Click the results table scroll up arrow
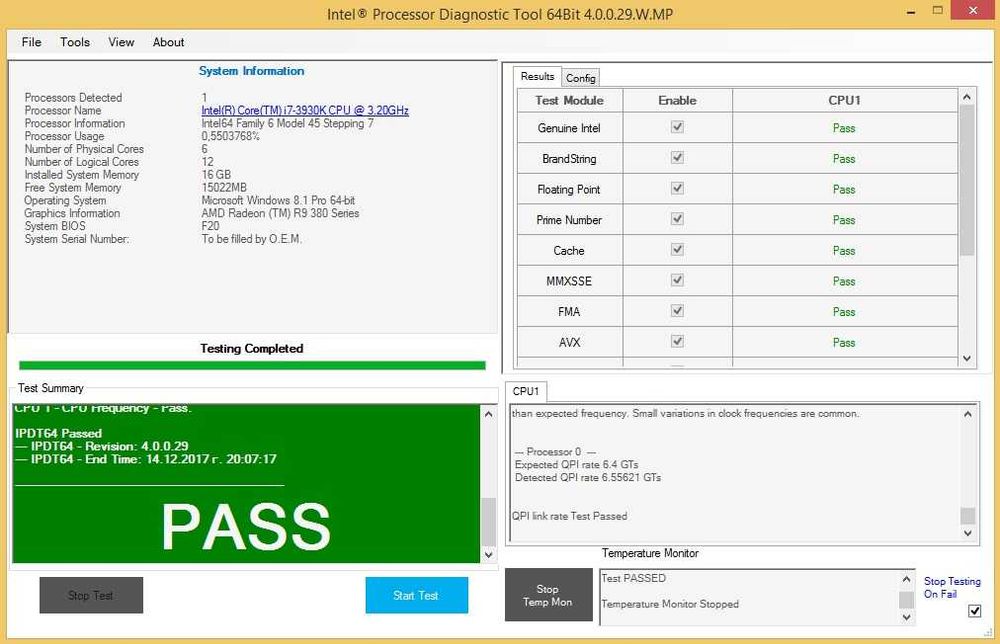This screenshot has height=644, width=1000. [x=967, y=97]
